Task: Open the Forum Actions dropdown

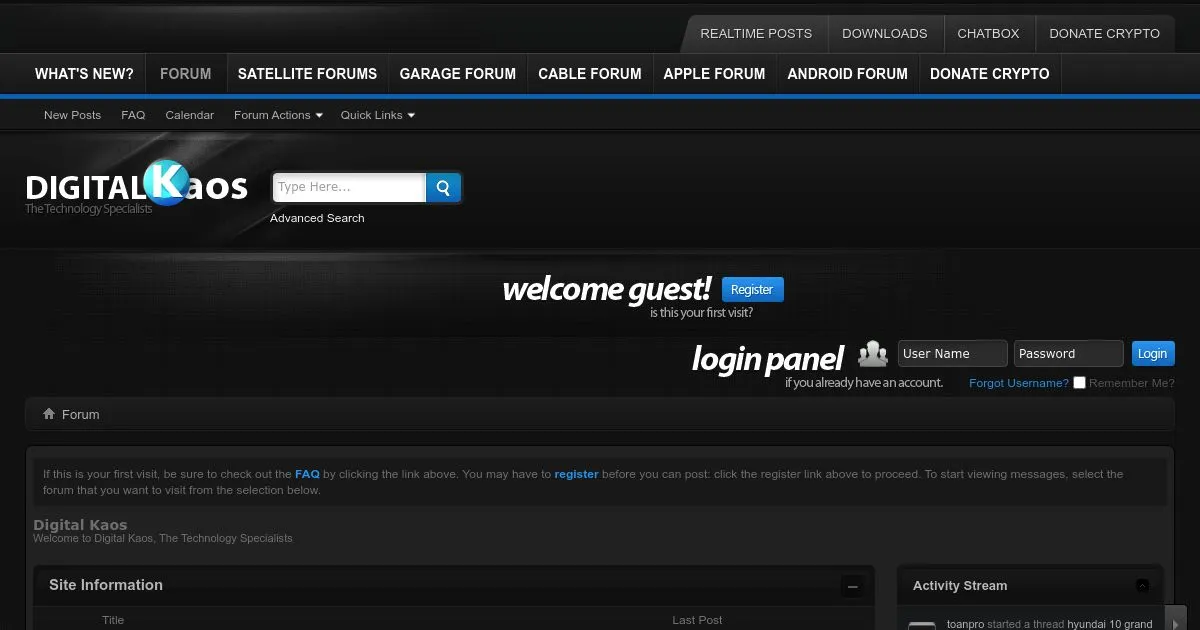Action: coord(278,115)
